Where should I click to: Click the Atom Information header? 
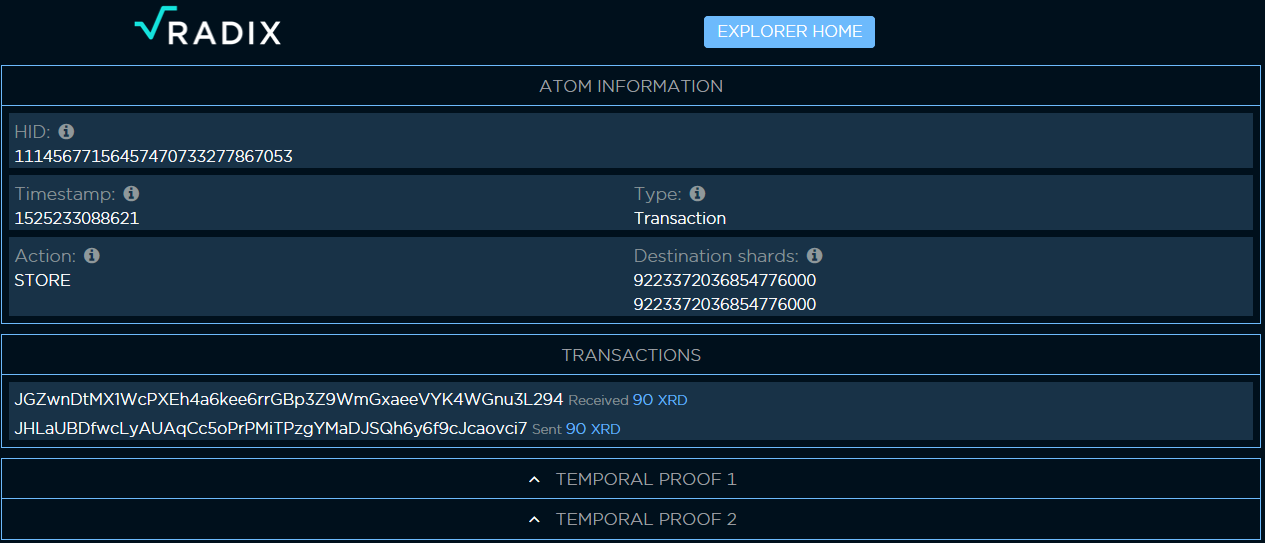[x=631, y=86]
